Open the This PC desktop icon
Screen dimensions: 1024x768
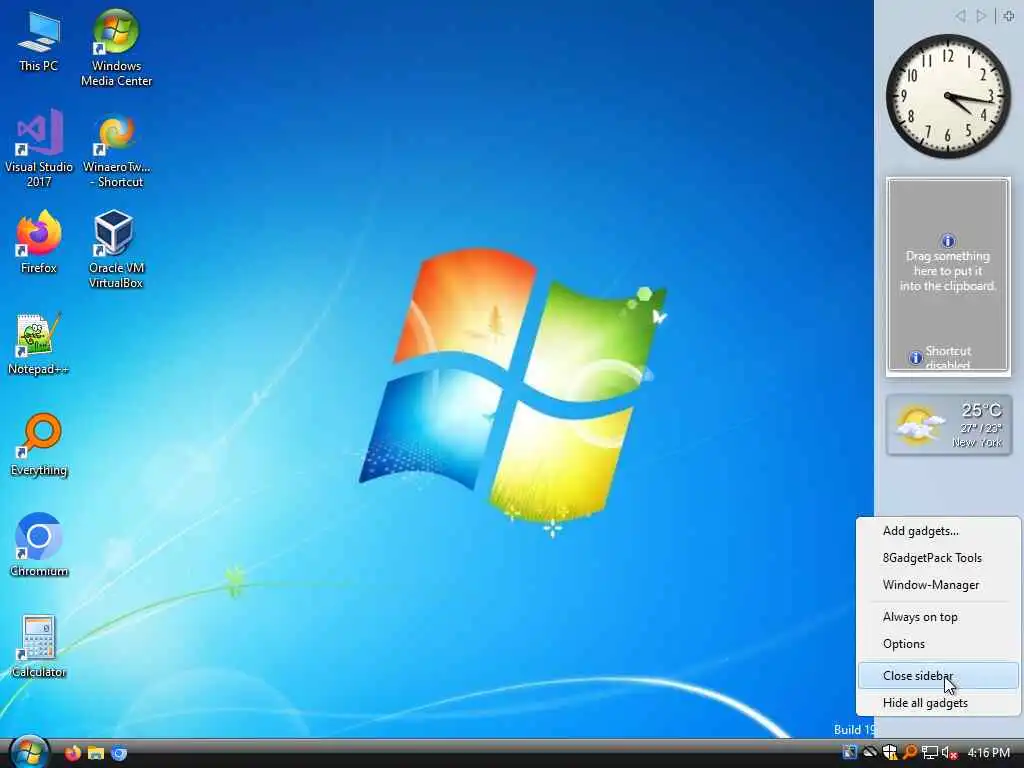pyautogui.click(x=39, y=40)
